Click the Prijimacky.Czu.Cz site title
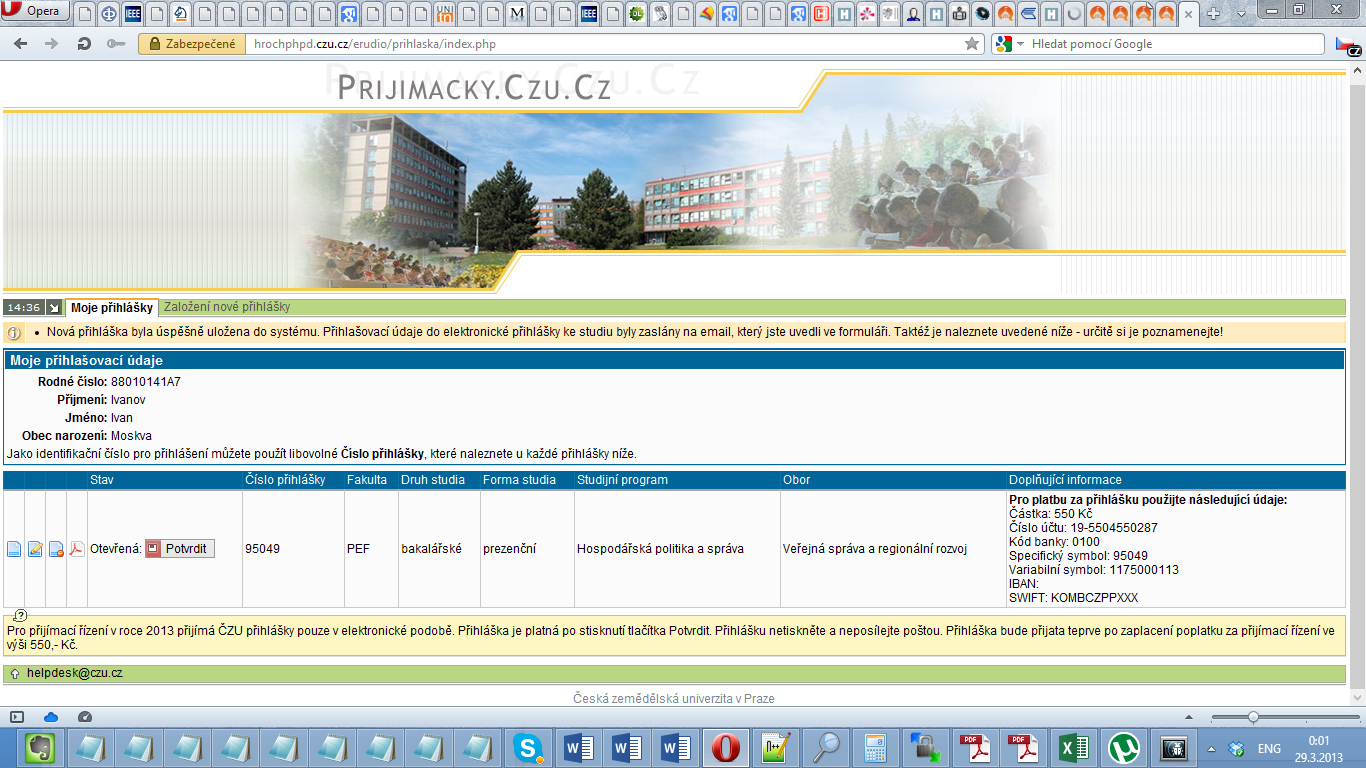The width and height of the screenshot is (1366, 768). [x=474, y=87]
